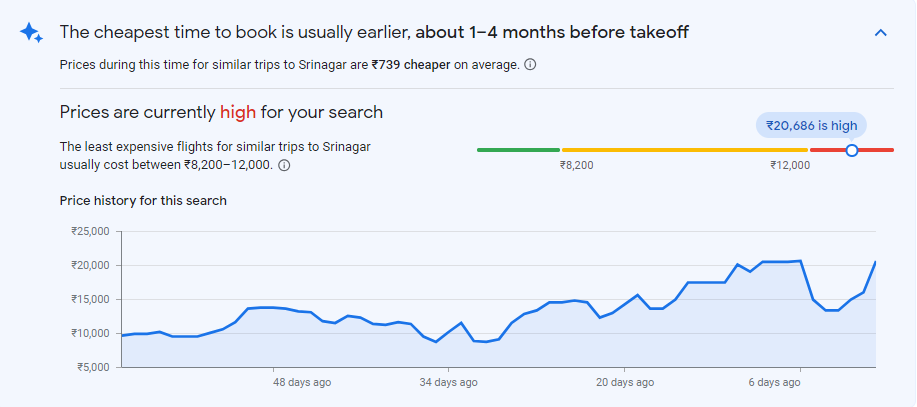
Task: Click the 'cheapest time to book' header text
Action: click(x=374, y=33)
